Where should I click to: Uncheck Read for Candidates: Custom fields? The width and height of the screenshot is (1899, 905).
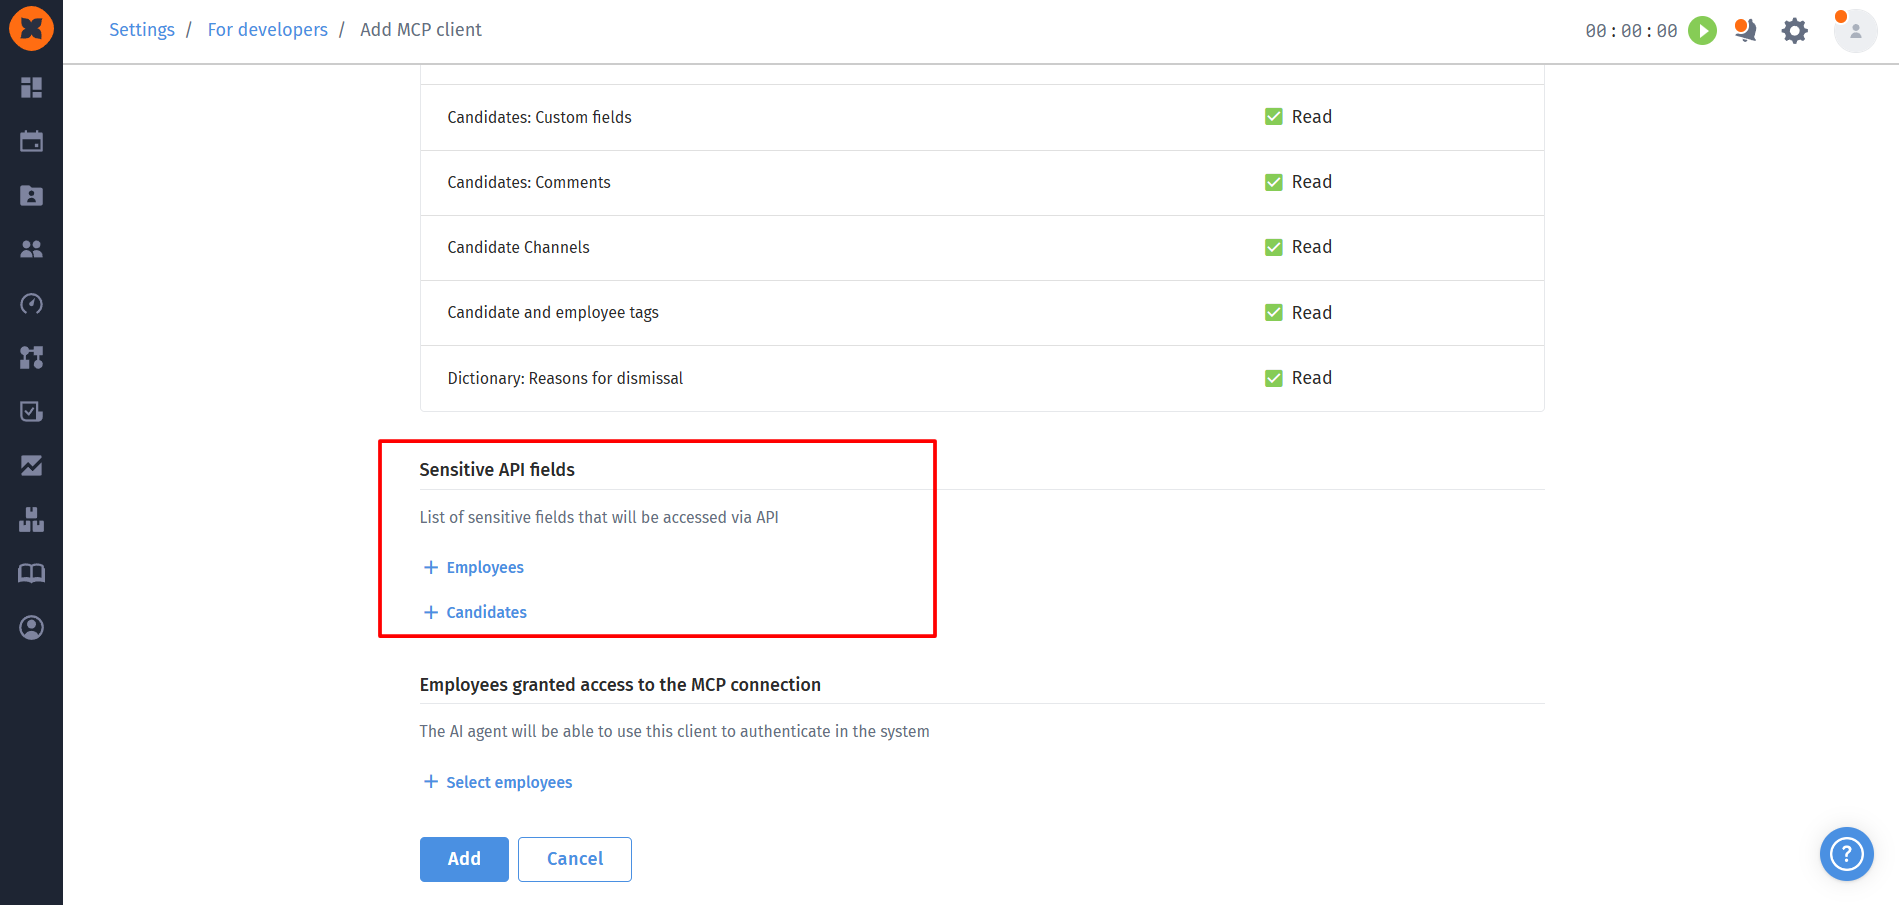[x=1273, y=117]
